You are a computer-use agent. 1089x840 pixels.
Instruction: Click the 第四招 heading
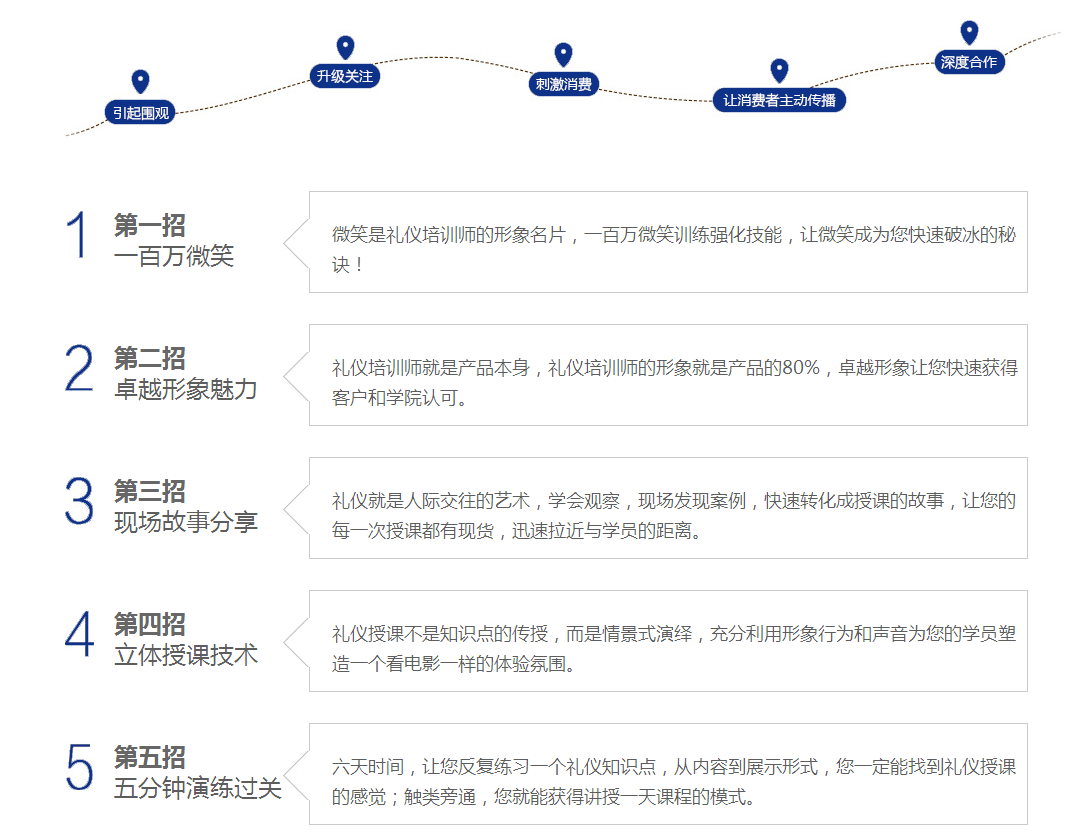pyautogui.click(x=149, y=625)
